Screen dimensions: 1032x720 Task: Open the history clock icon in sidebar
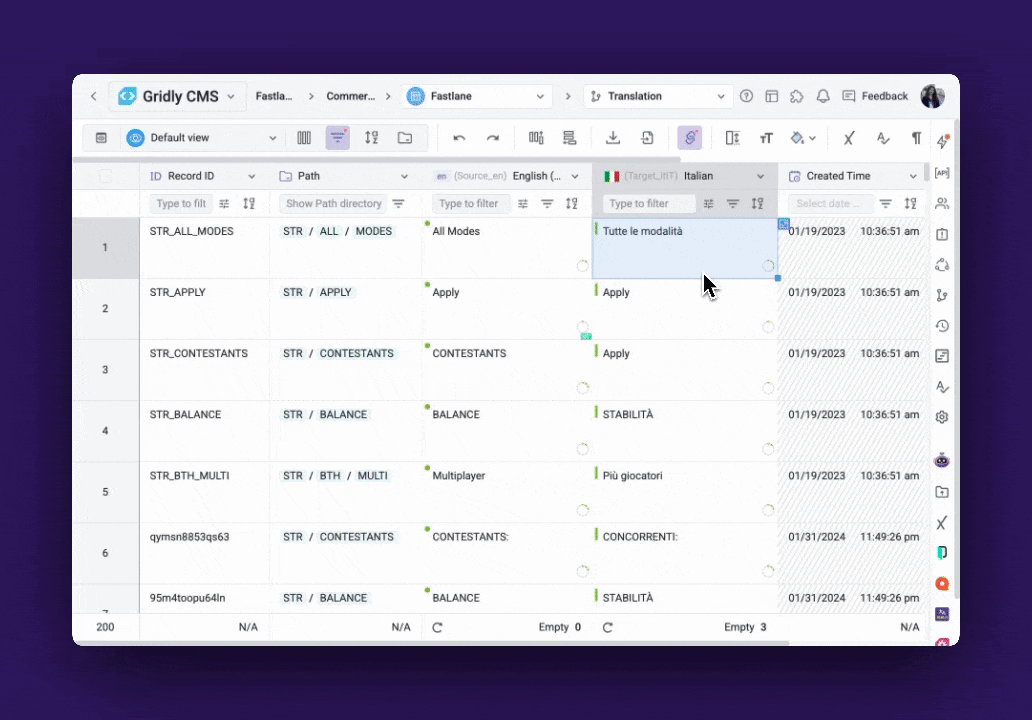point(942,326)
